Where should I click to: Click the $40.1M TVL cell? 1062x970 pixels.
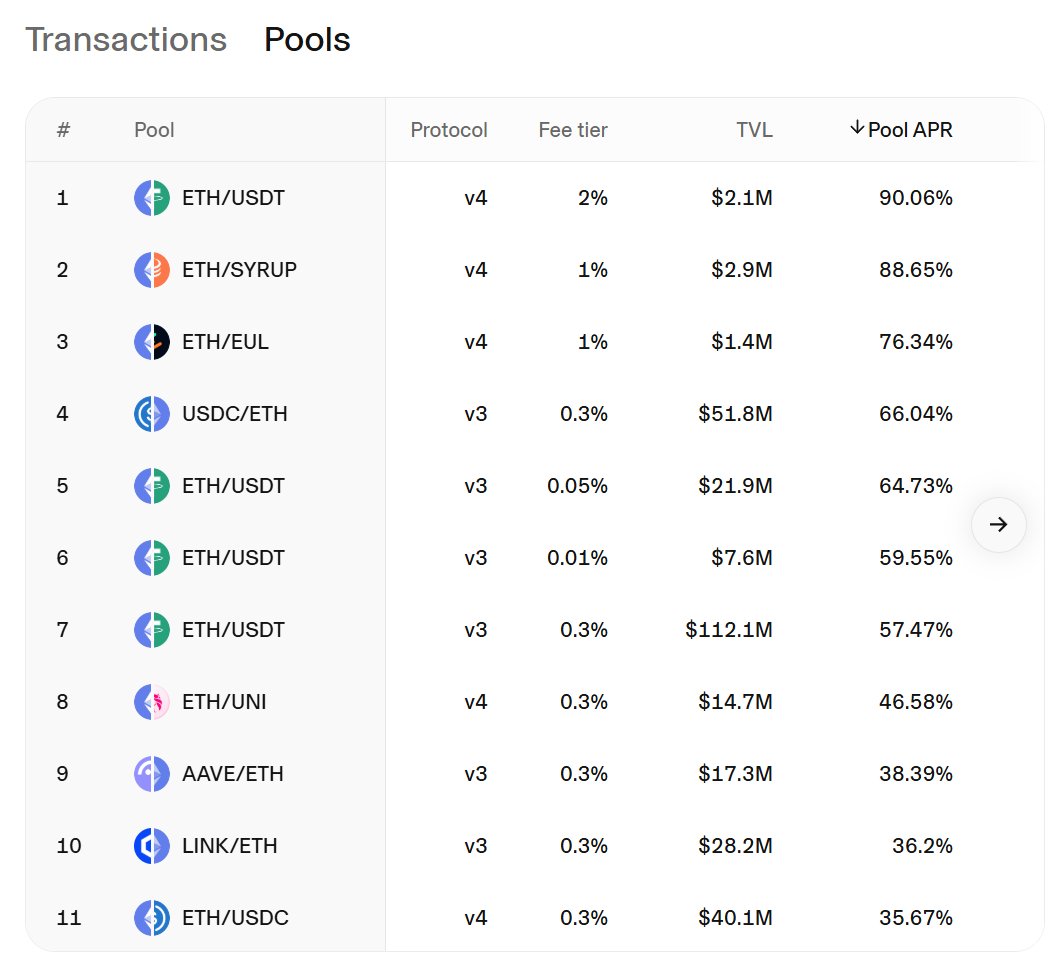click(x=736, y=918)
